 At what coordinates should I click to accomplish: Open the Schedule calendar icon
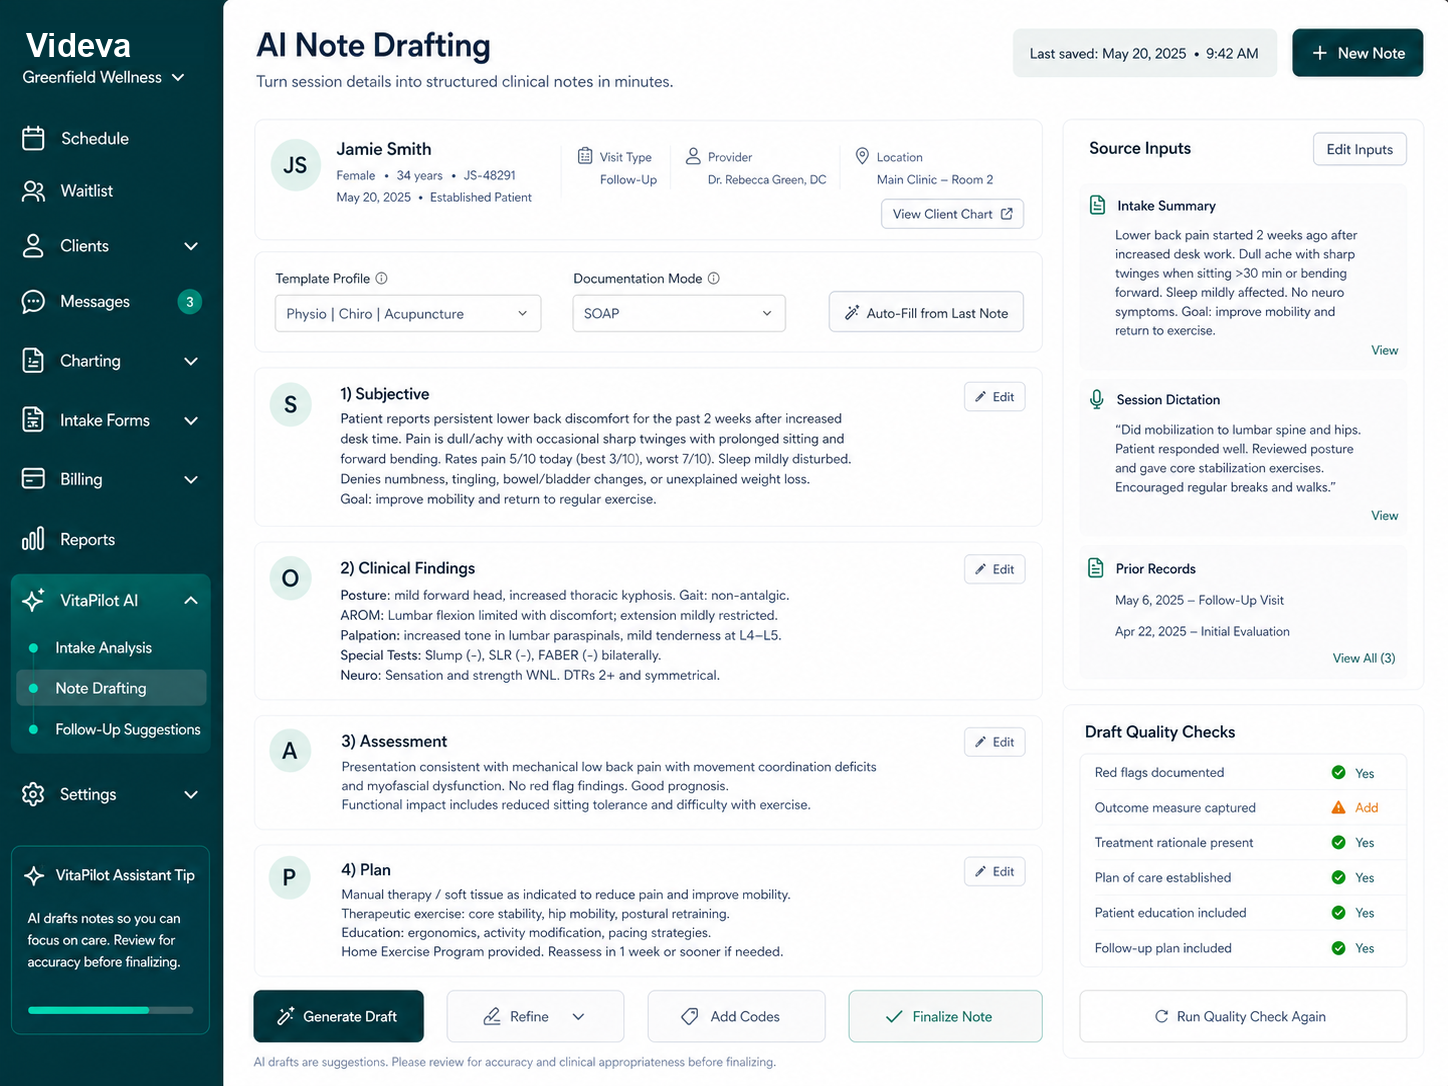pos(33,138)
